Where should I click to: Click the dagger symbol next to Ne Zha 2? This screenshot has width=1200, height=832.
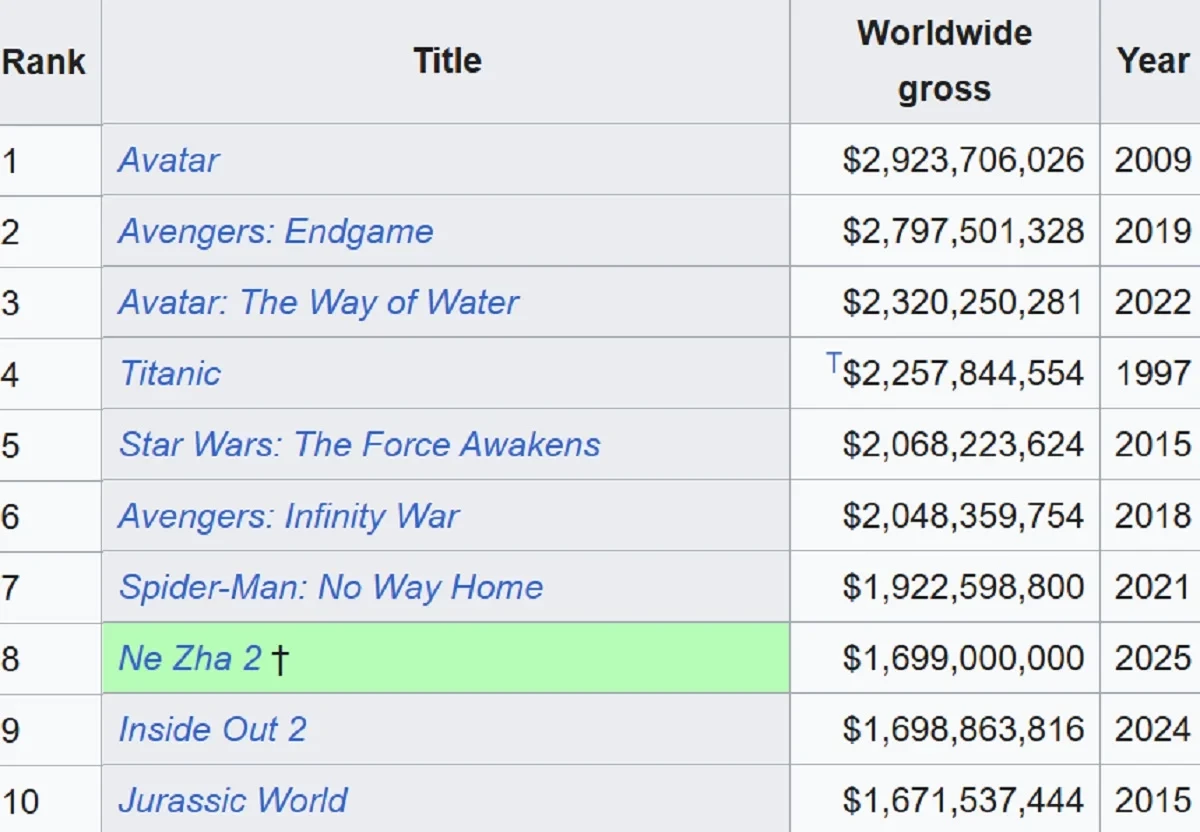[x=281, y=659]
